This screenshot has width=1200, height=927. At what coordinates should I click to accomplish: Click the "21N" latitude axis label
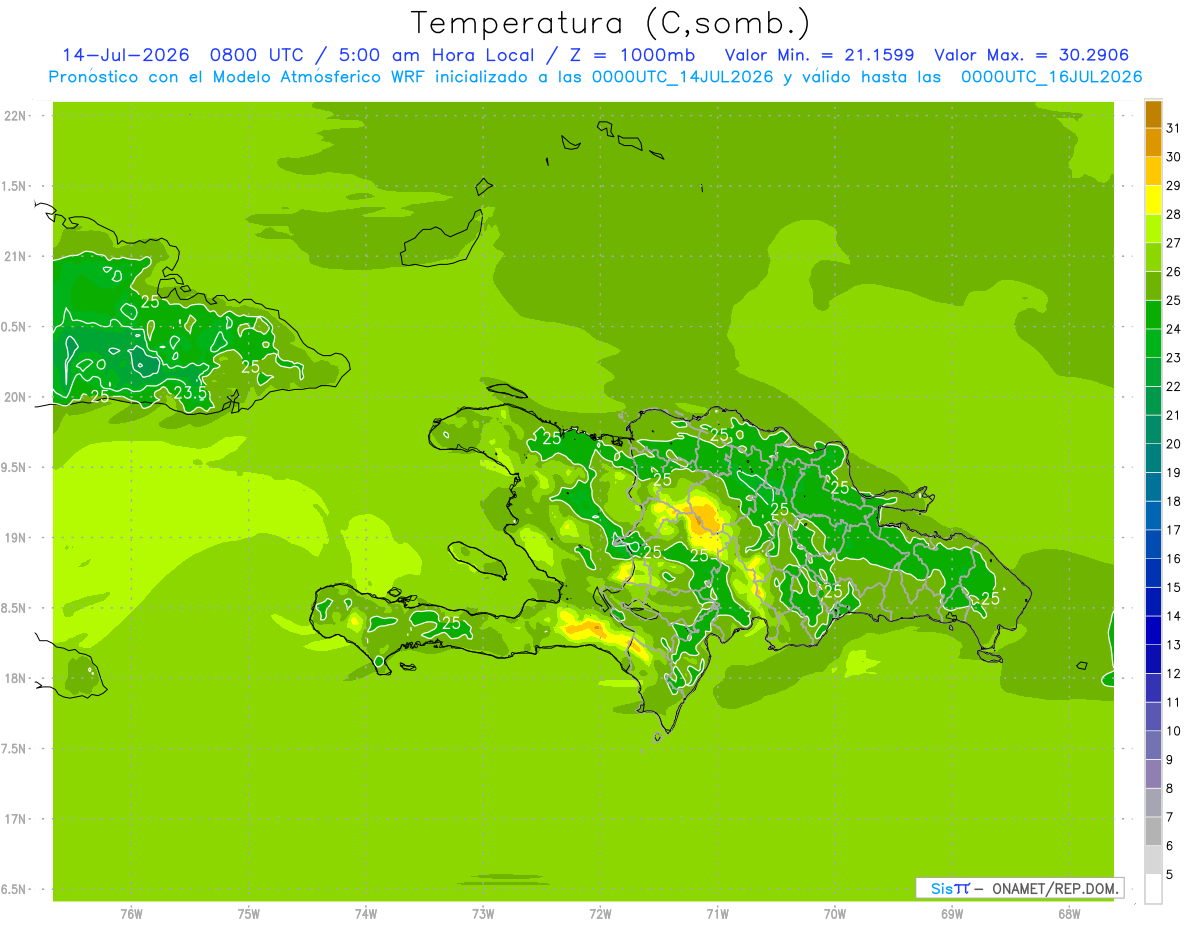pos(16,257)
